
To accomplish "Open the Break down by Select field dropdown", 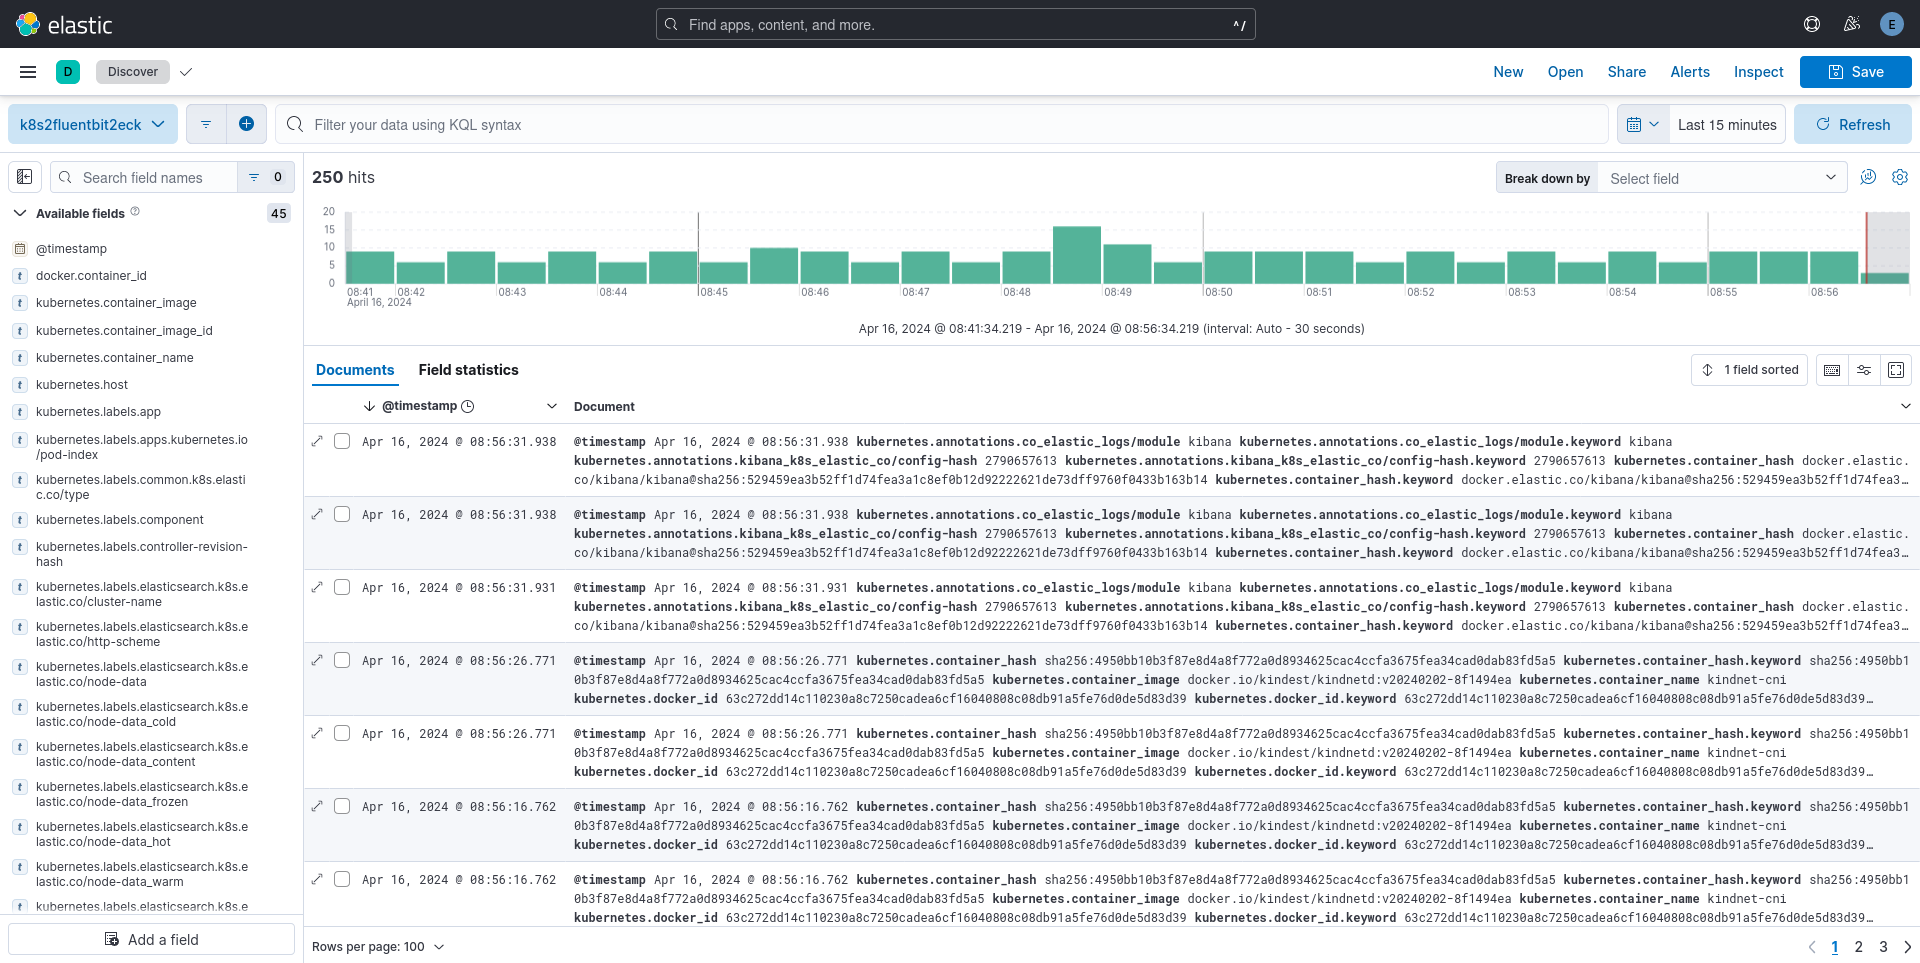I will tap(1721, 178).
